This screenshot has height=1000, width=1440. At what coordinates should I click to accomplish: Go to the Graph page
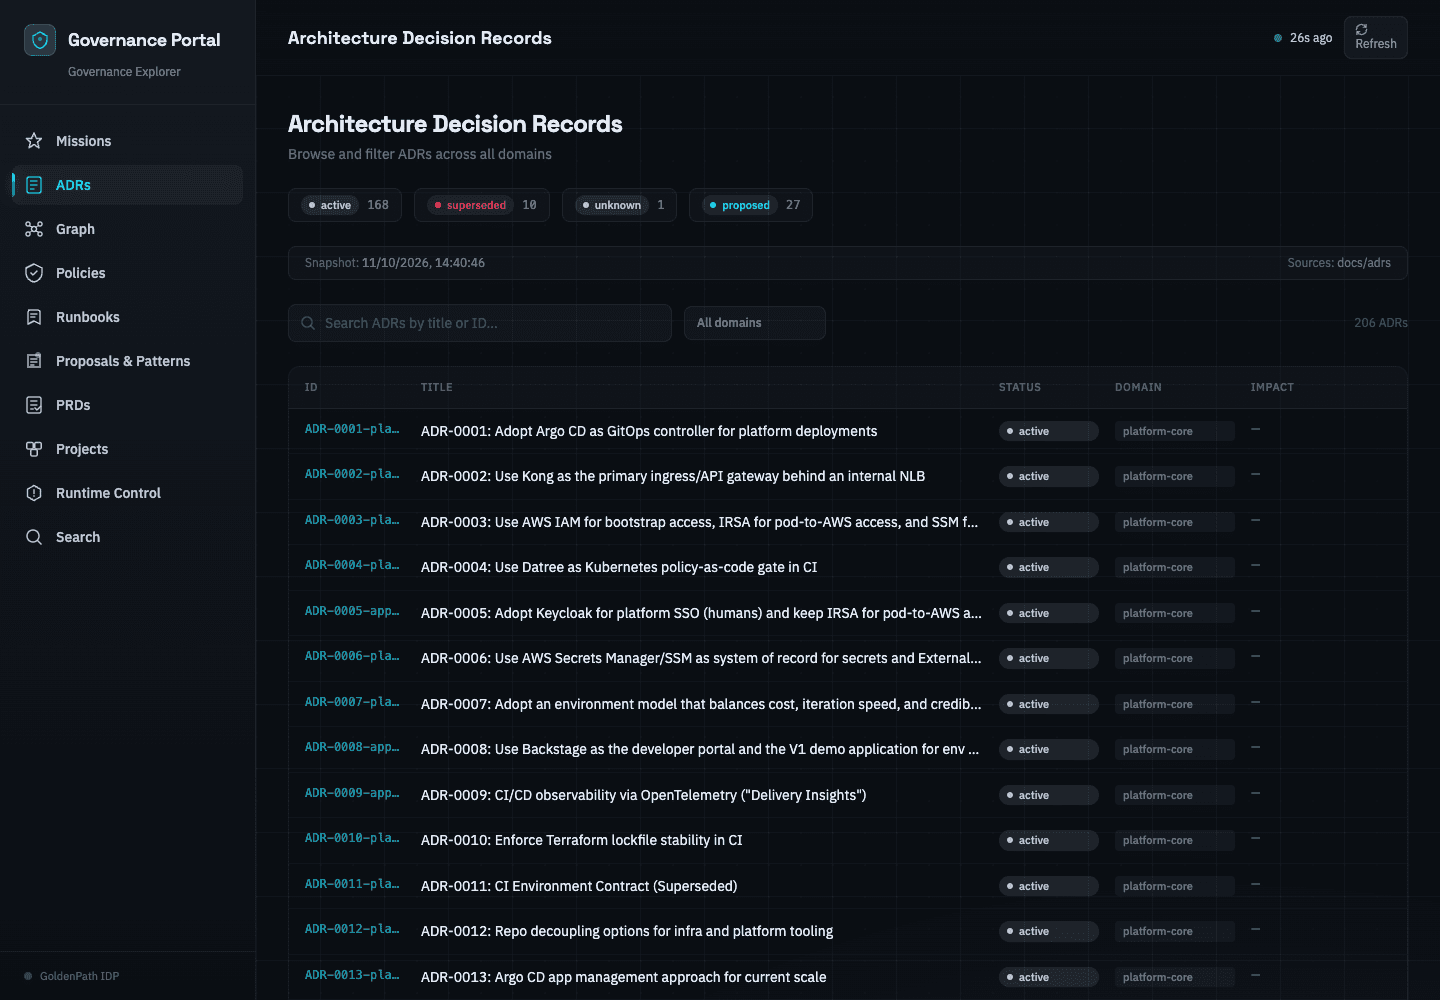127,229
